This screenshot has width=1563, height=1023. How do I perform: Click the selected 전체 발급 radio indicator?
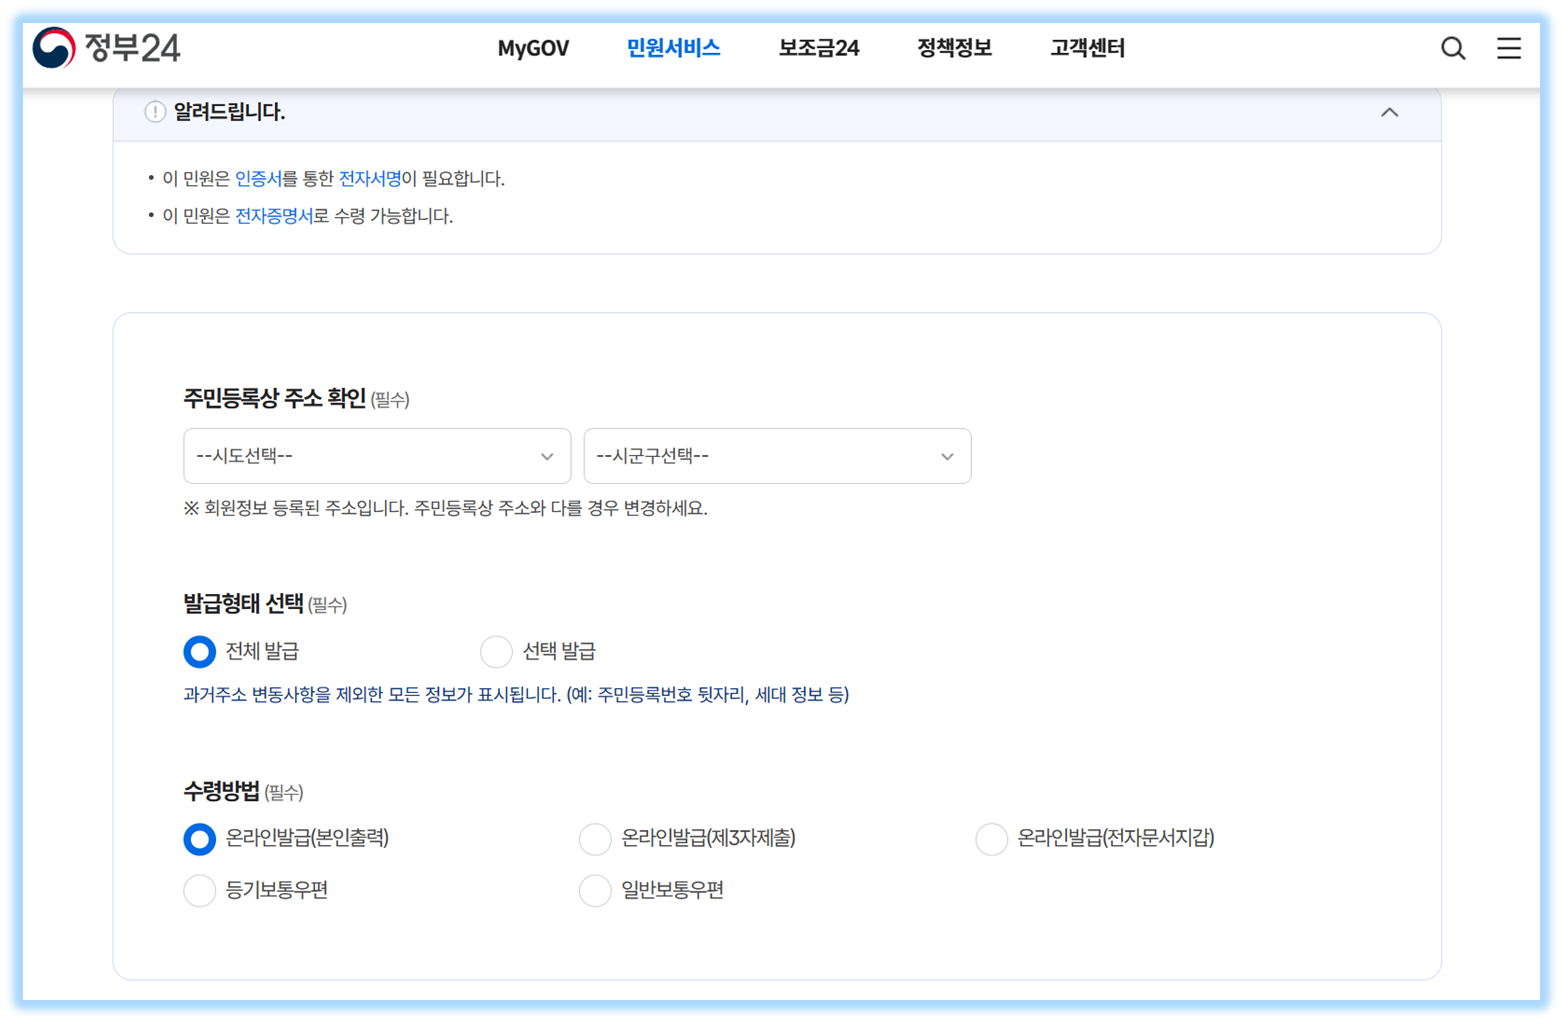point(199,651)
